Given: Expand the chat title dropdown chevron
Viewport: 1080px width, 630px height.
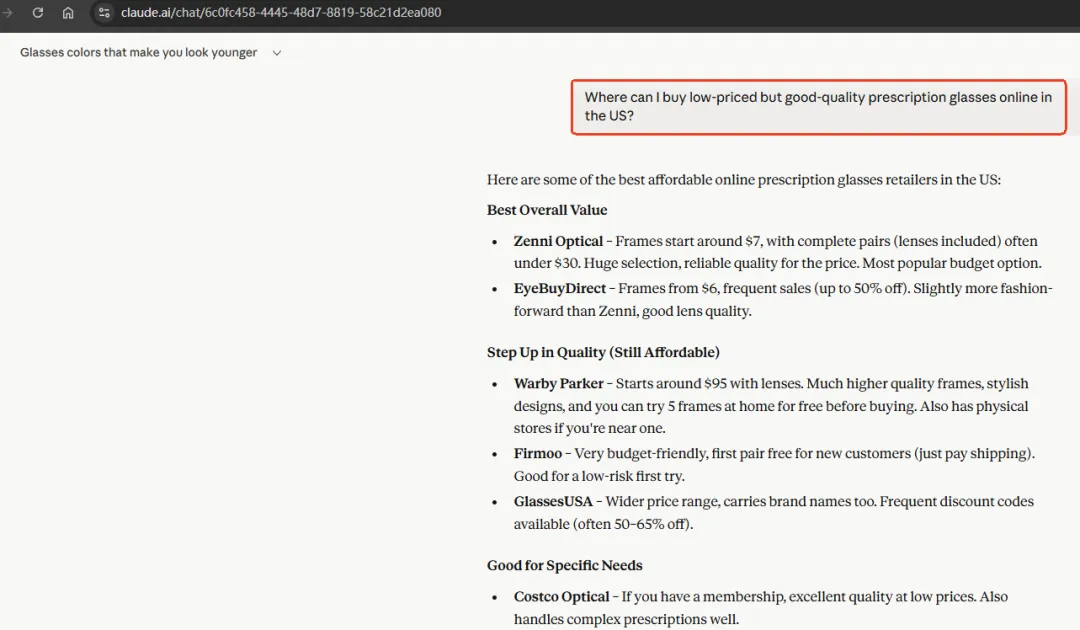Looking at the screenshot, I should point(277,53).
